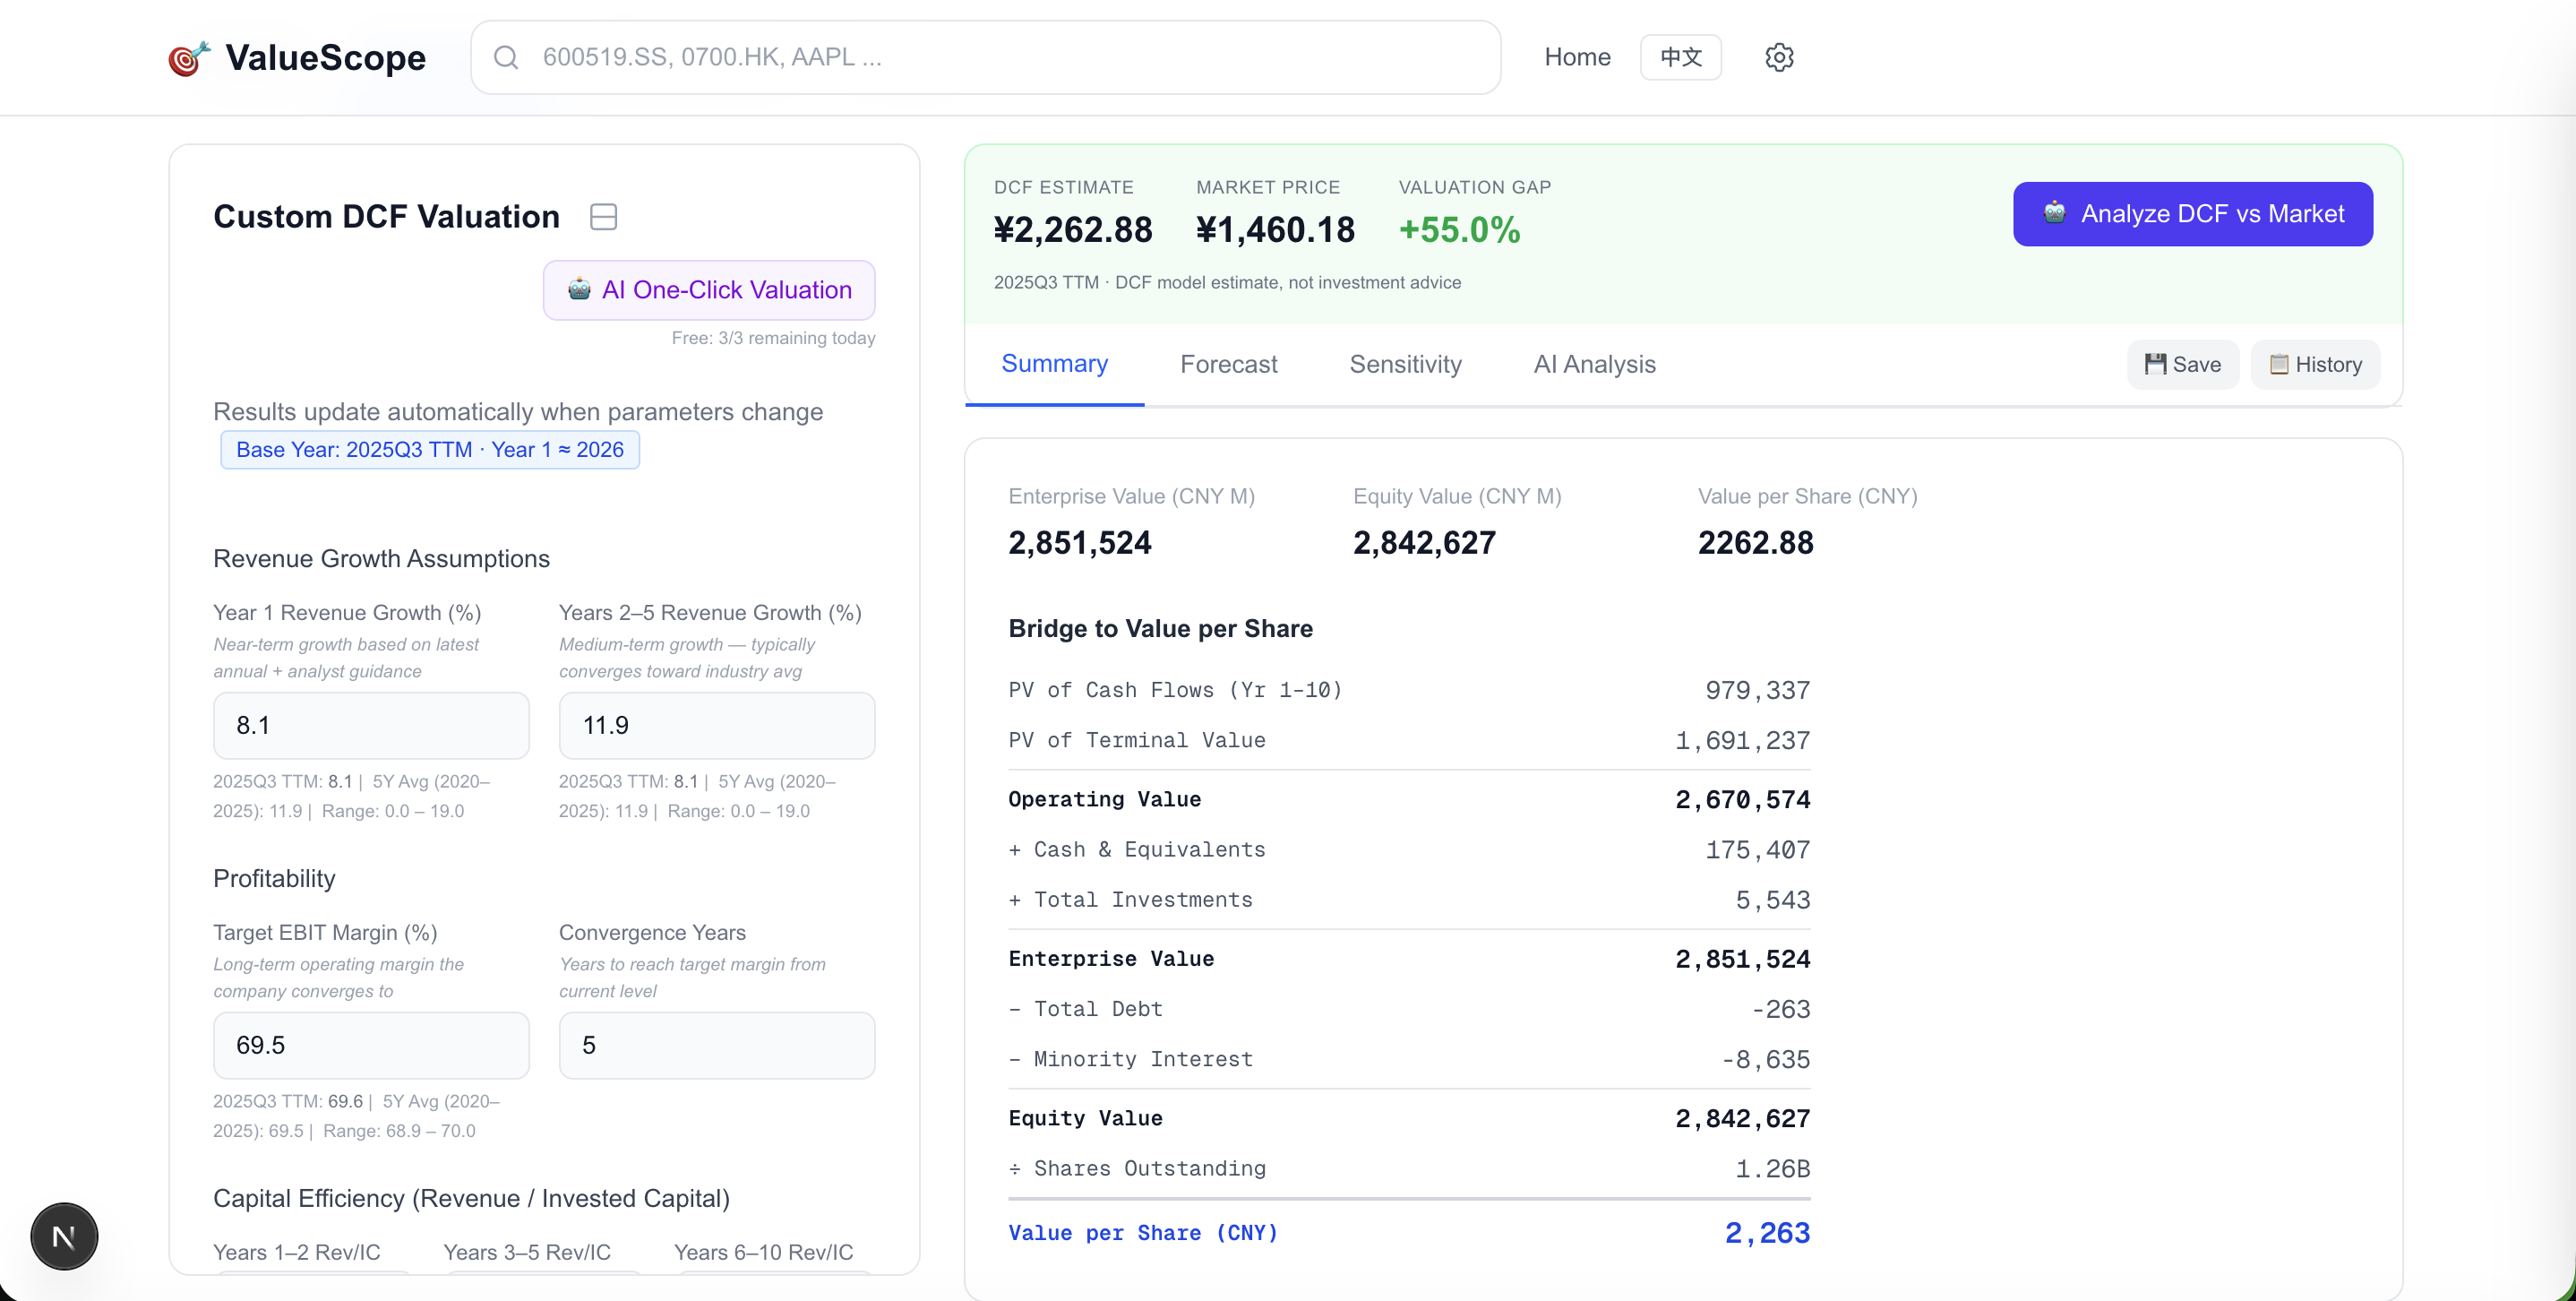Click the robot icon on AI One-Click Valuation

coord(579,289)
